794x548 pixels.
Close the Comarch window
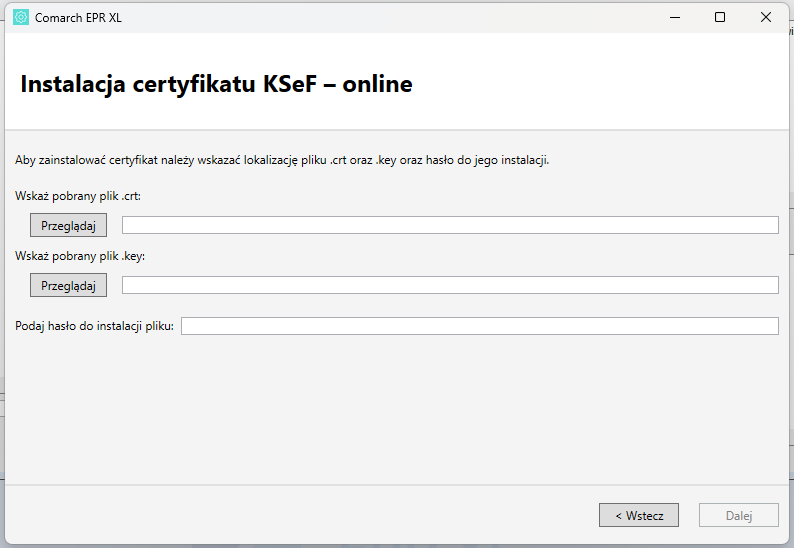tap(766, 17)
